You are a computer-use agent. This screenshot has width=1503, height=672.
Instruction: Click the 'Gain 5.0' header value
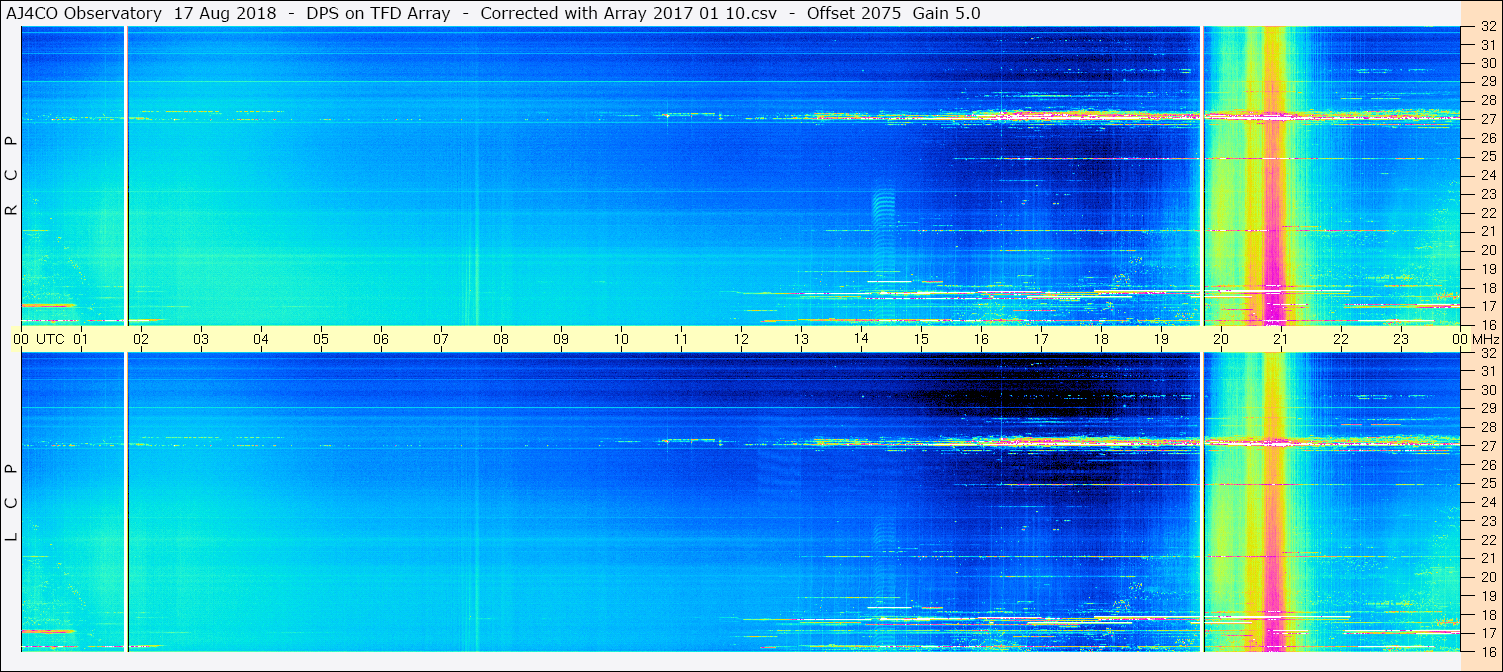pyautogui.click(x=946, y=13)
